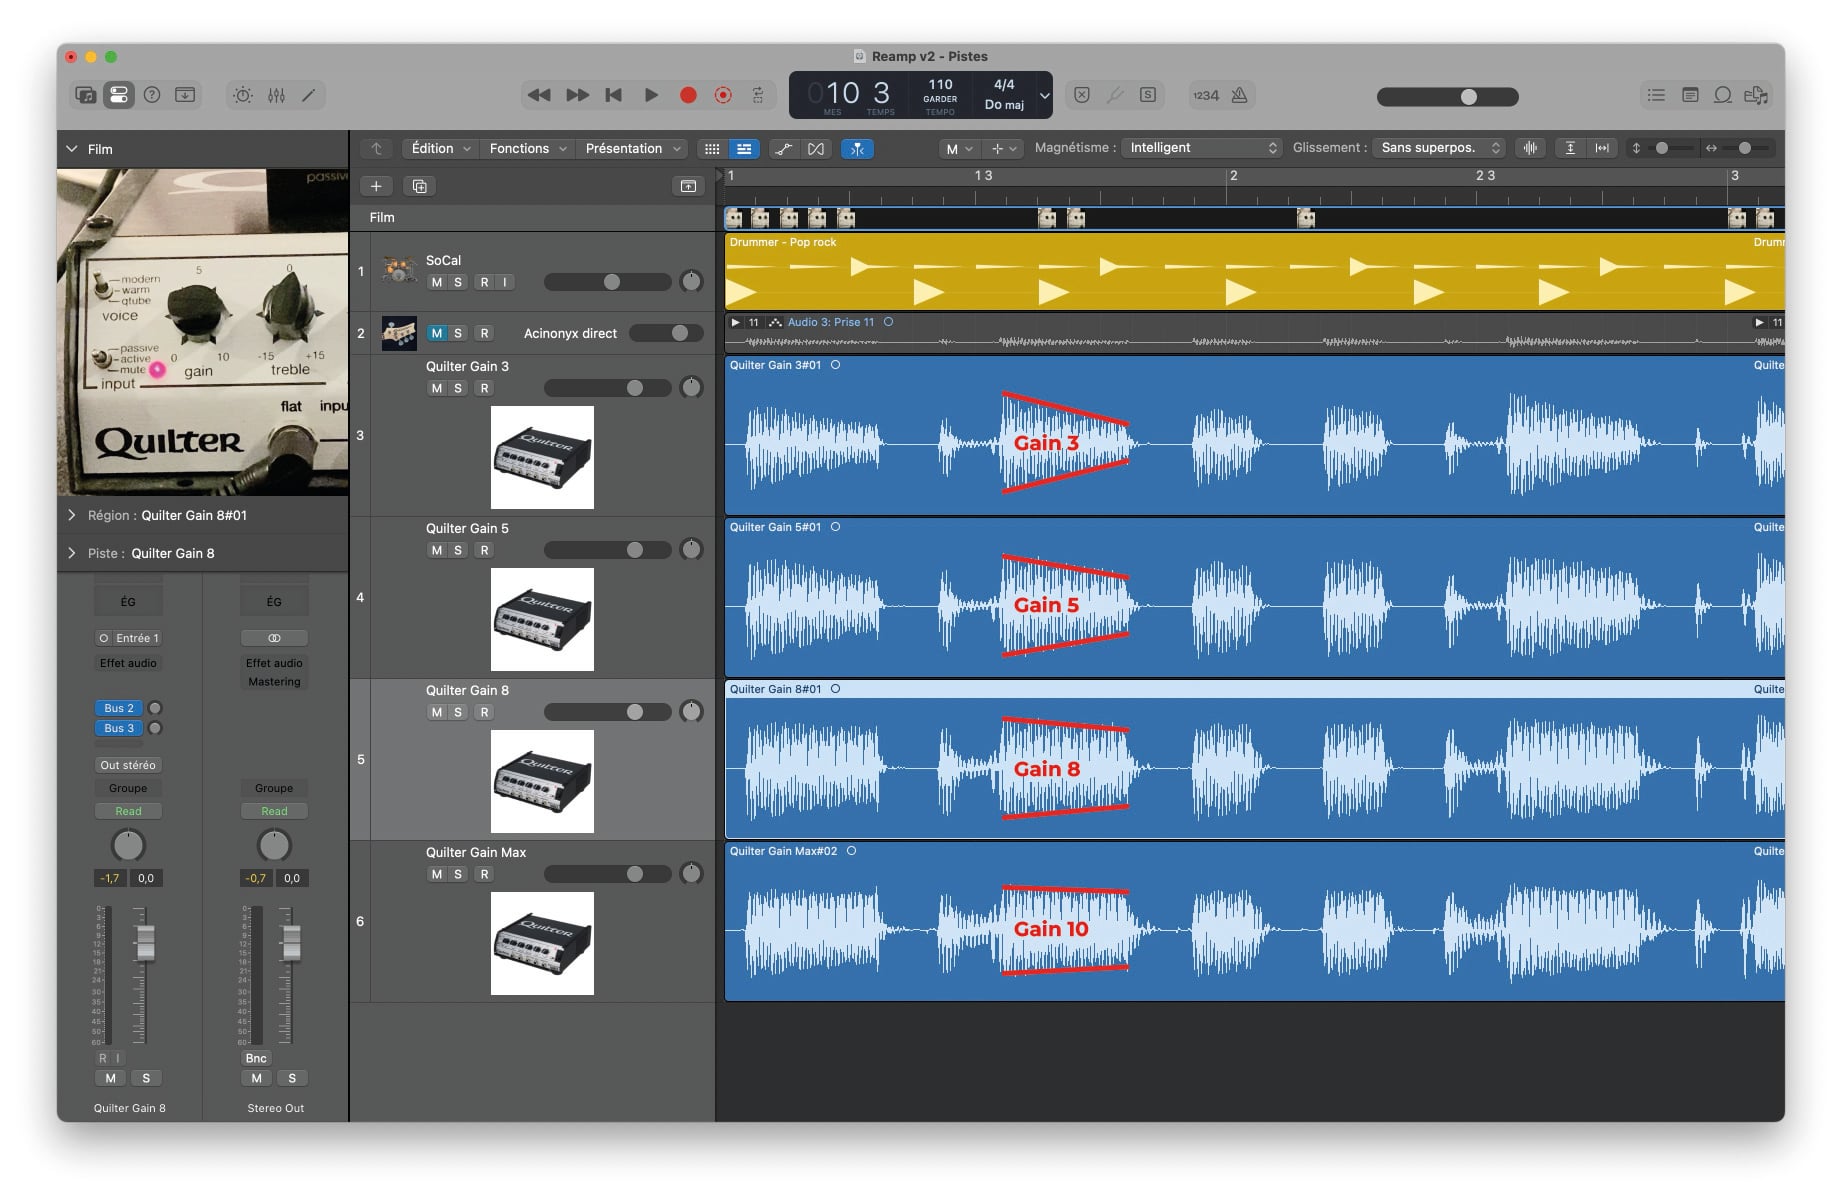Click the Bnc bounce button

256,1058
